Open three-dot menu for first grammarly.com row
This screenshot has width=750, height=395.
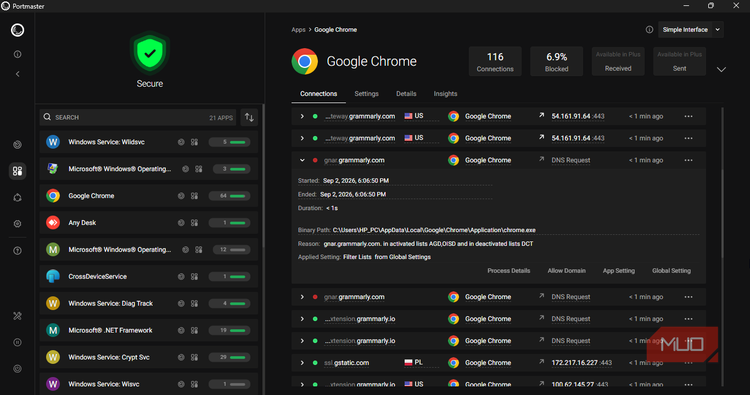(688, 116)
